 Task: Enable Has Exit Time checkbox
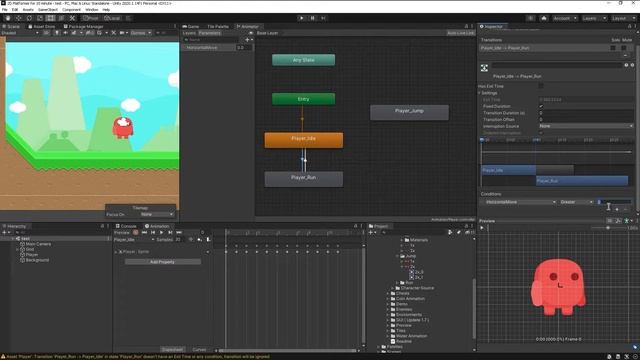coord(541,86)
